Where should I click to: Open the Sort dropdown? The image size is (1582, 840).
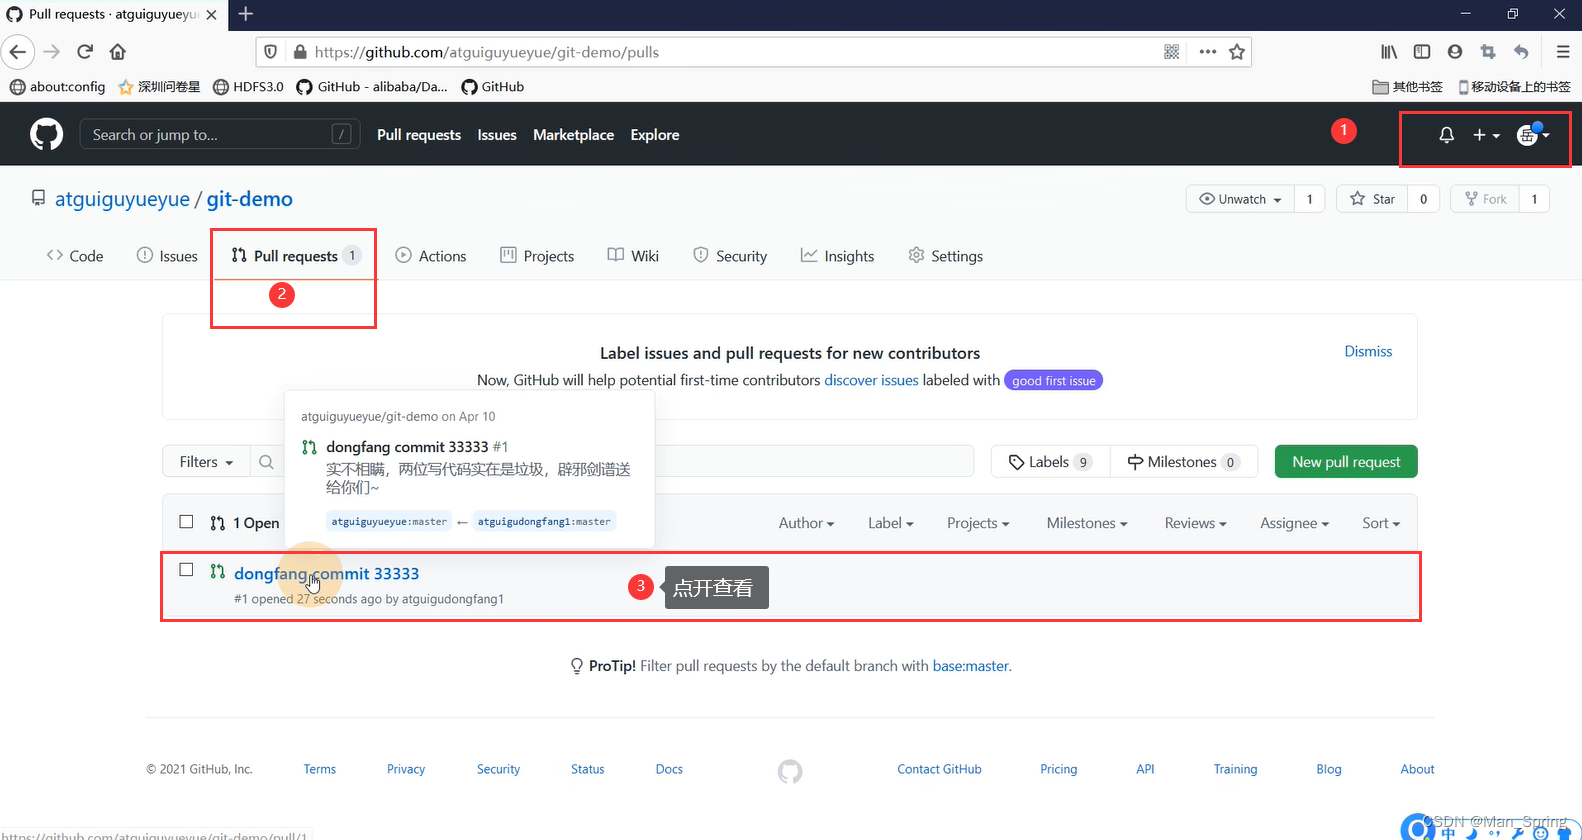click(1381, 523)
